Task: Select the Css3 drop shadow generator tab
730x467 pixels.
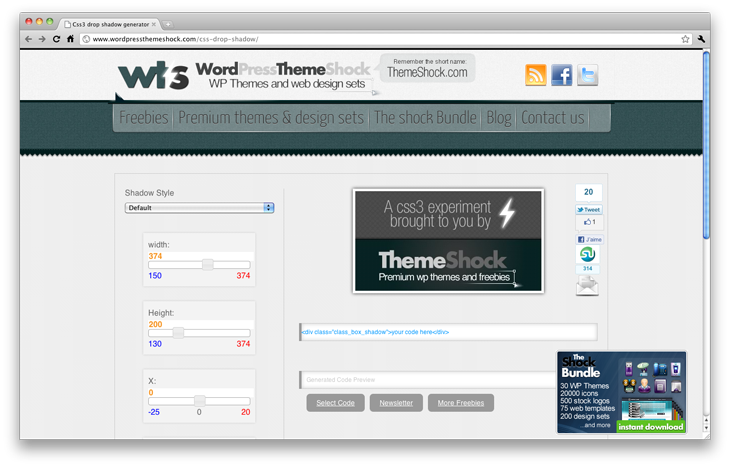Action: click(110, 24)
